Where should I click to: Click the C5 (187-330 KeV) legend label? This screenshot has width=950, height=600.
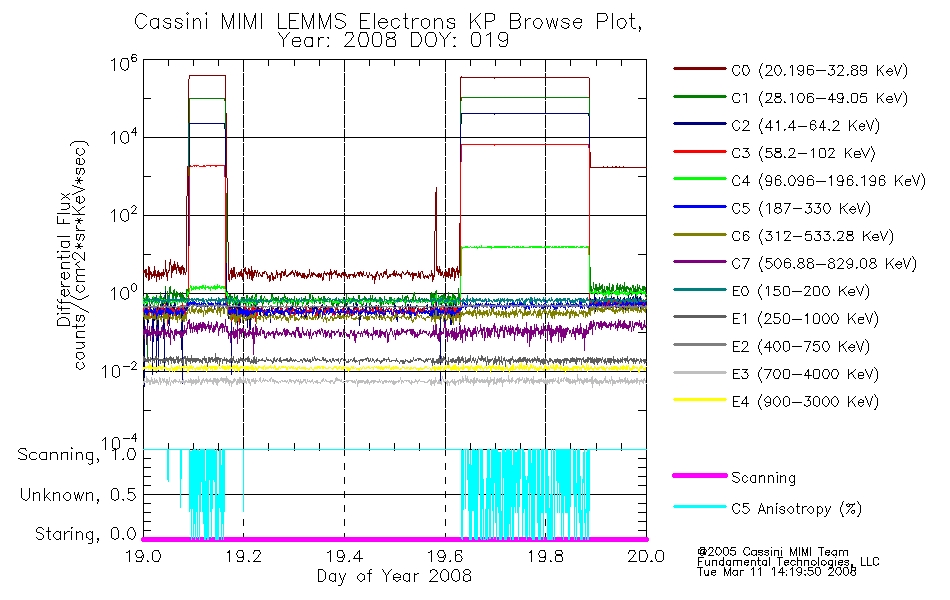coord(801,208)
